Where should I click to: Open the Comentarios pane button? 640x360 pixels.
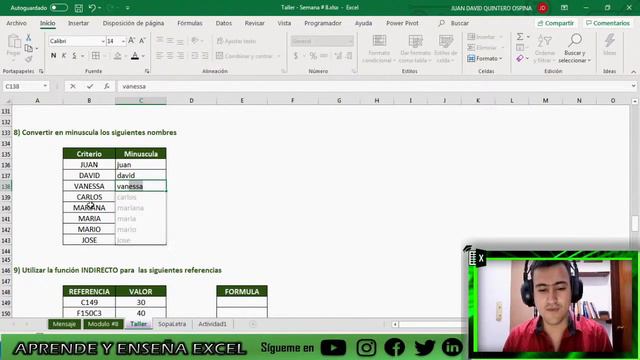pos(608,23)
